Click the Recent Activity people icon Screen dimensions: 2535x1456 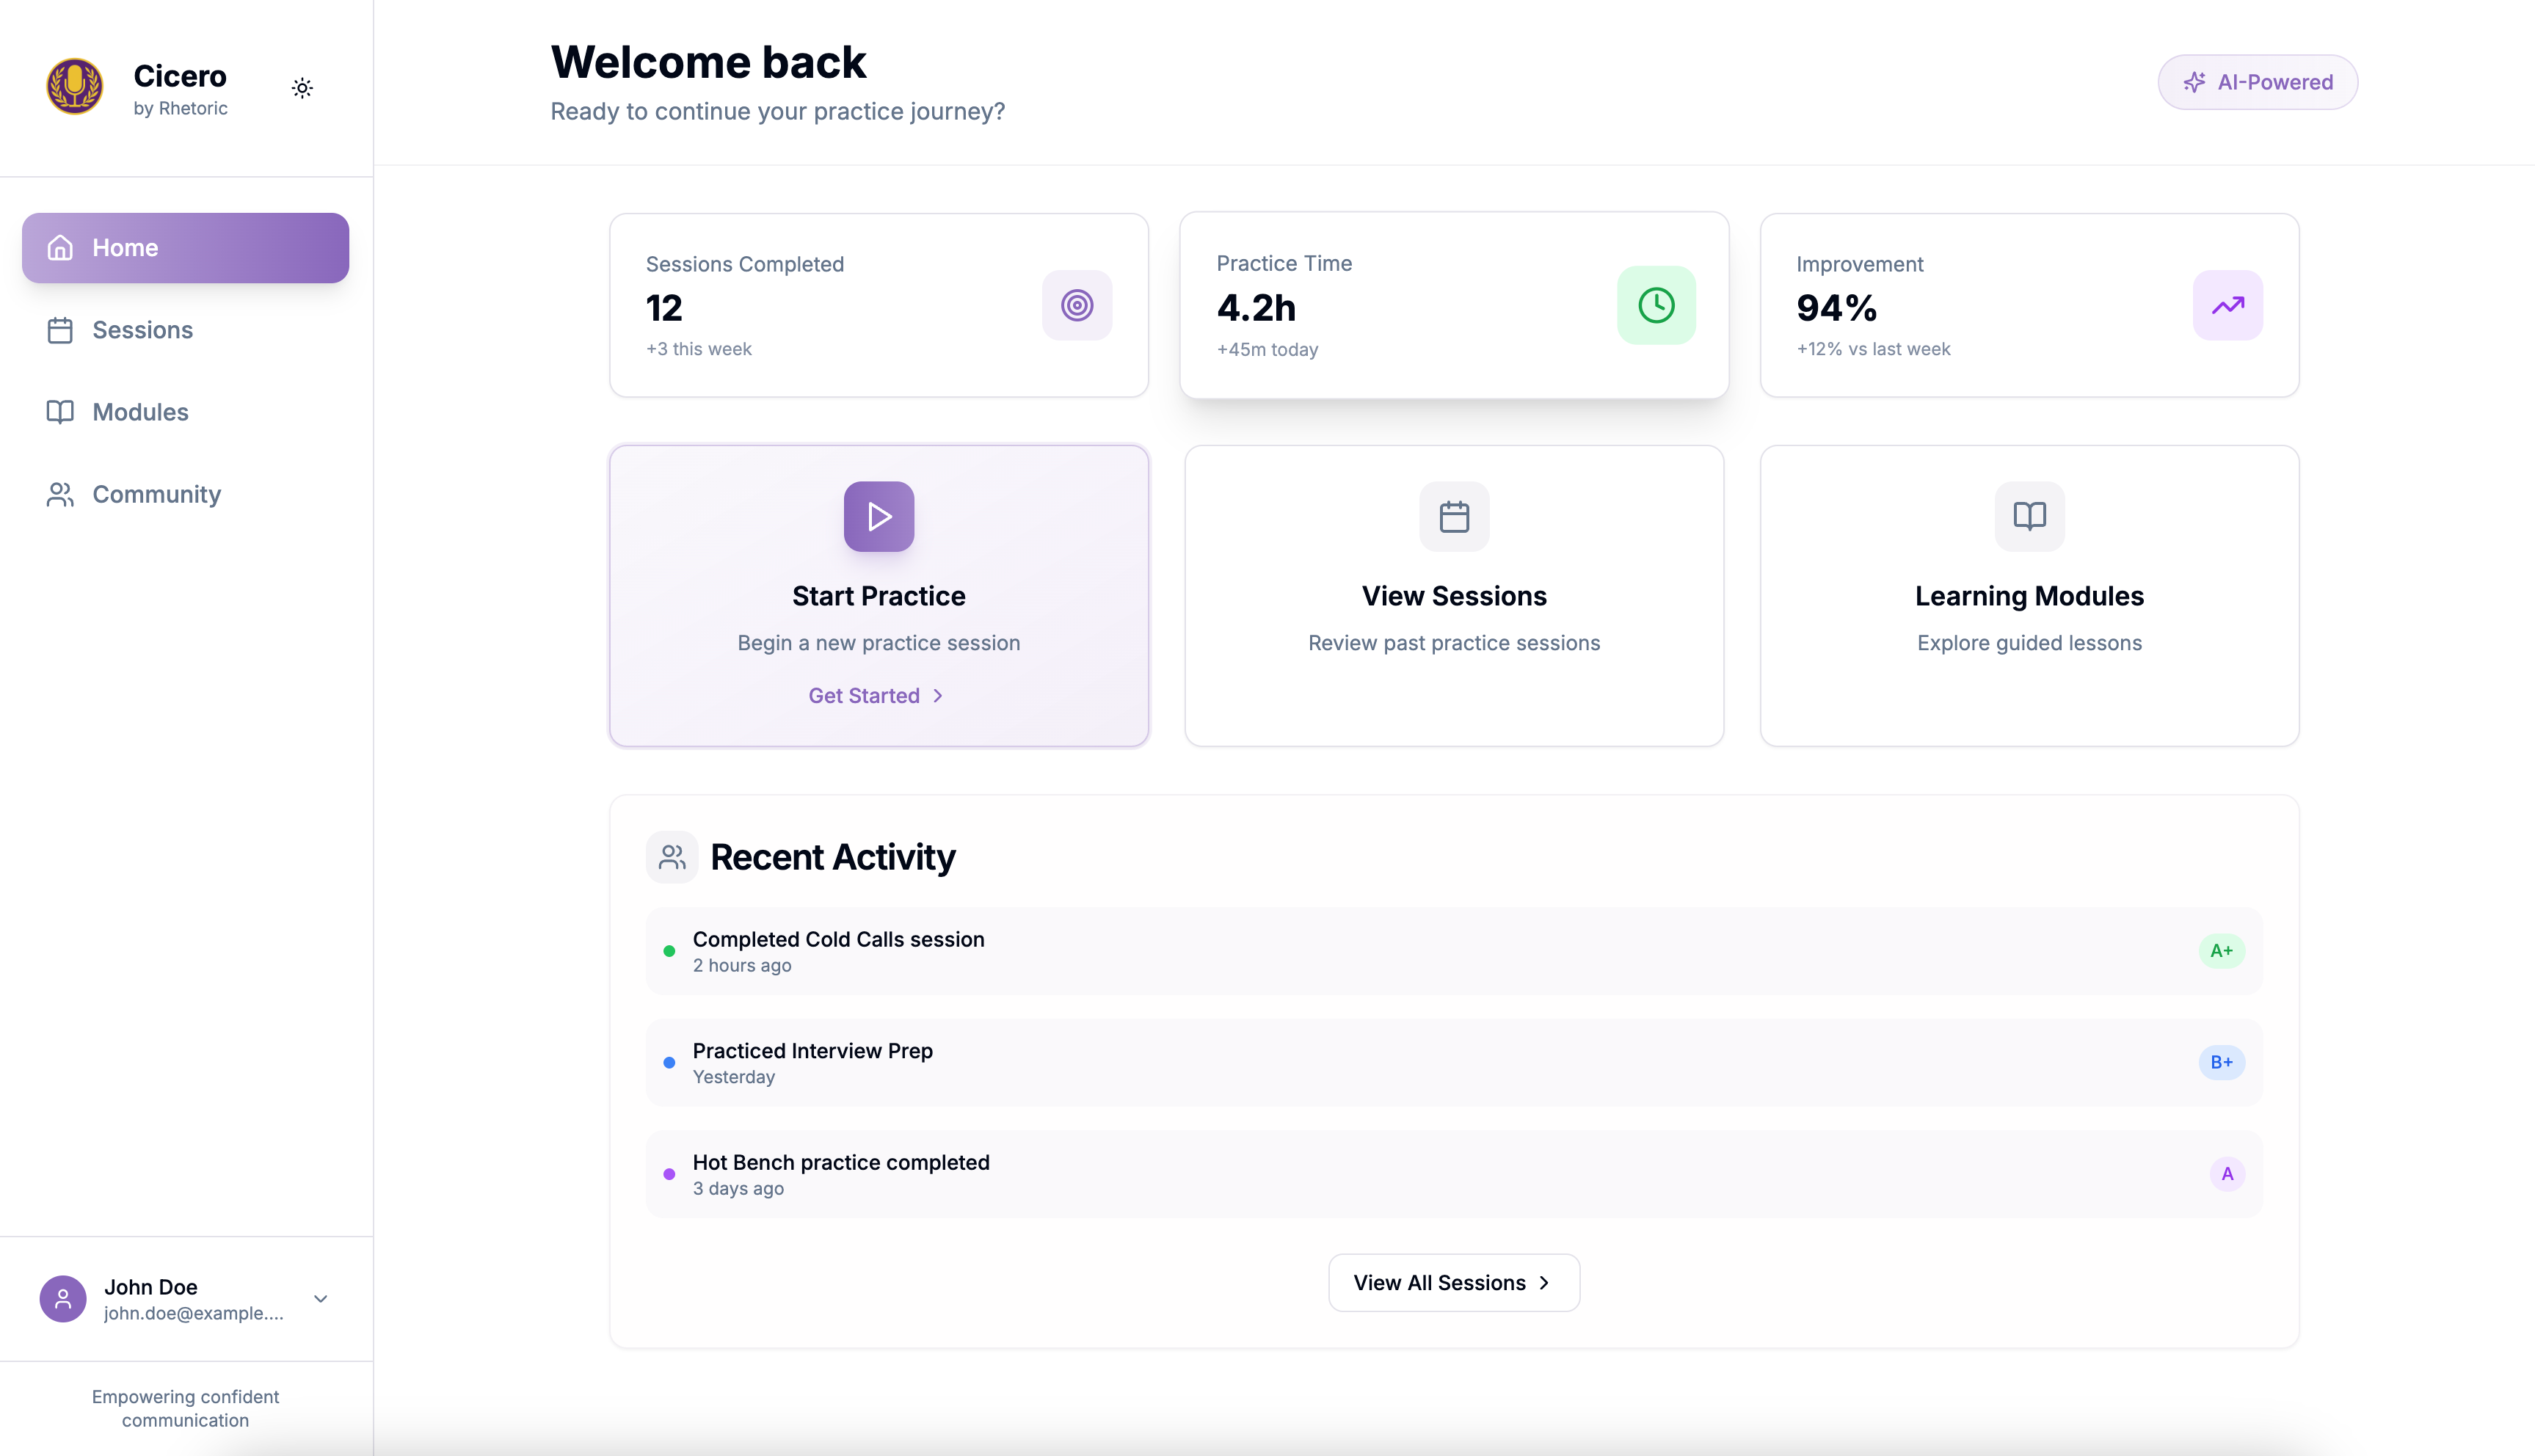(671, 857)
